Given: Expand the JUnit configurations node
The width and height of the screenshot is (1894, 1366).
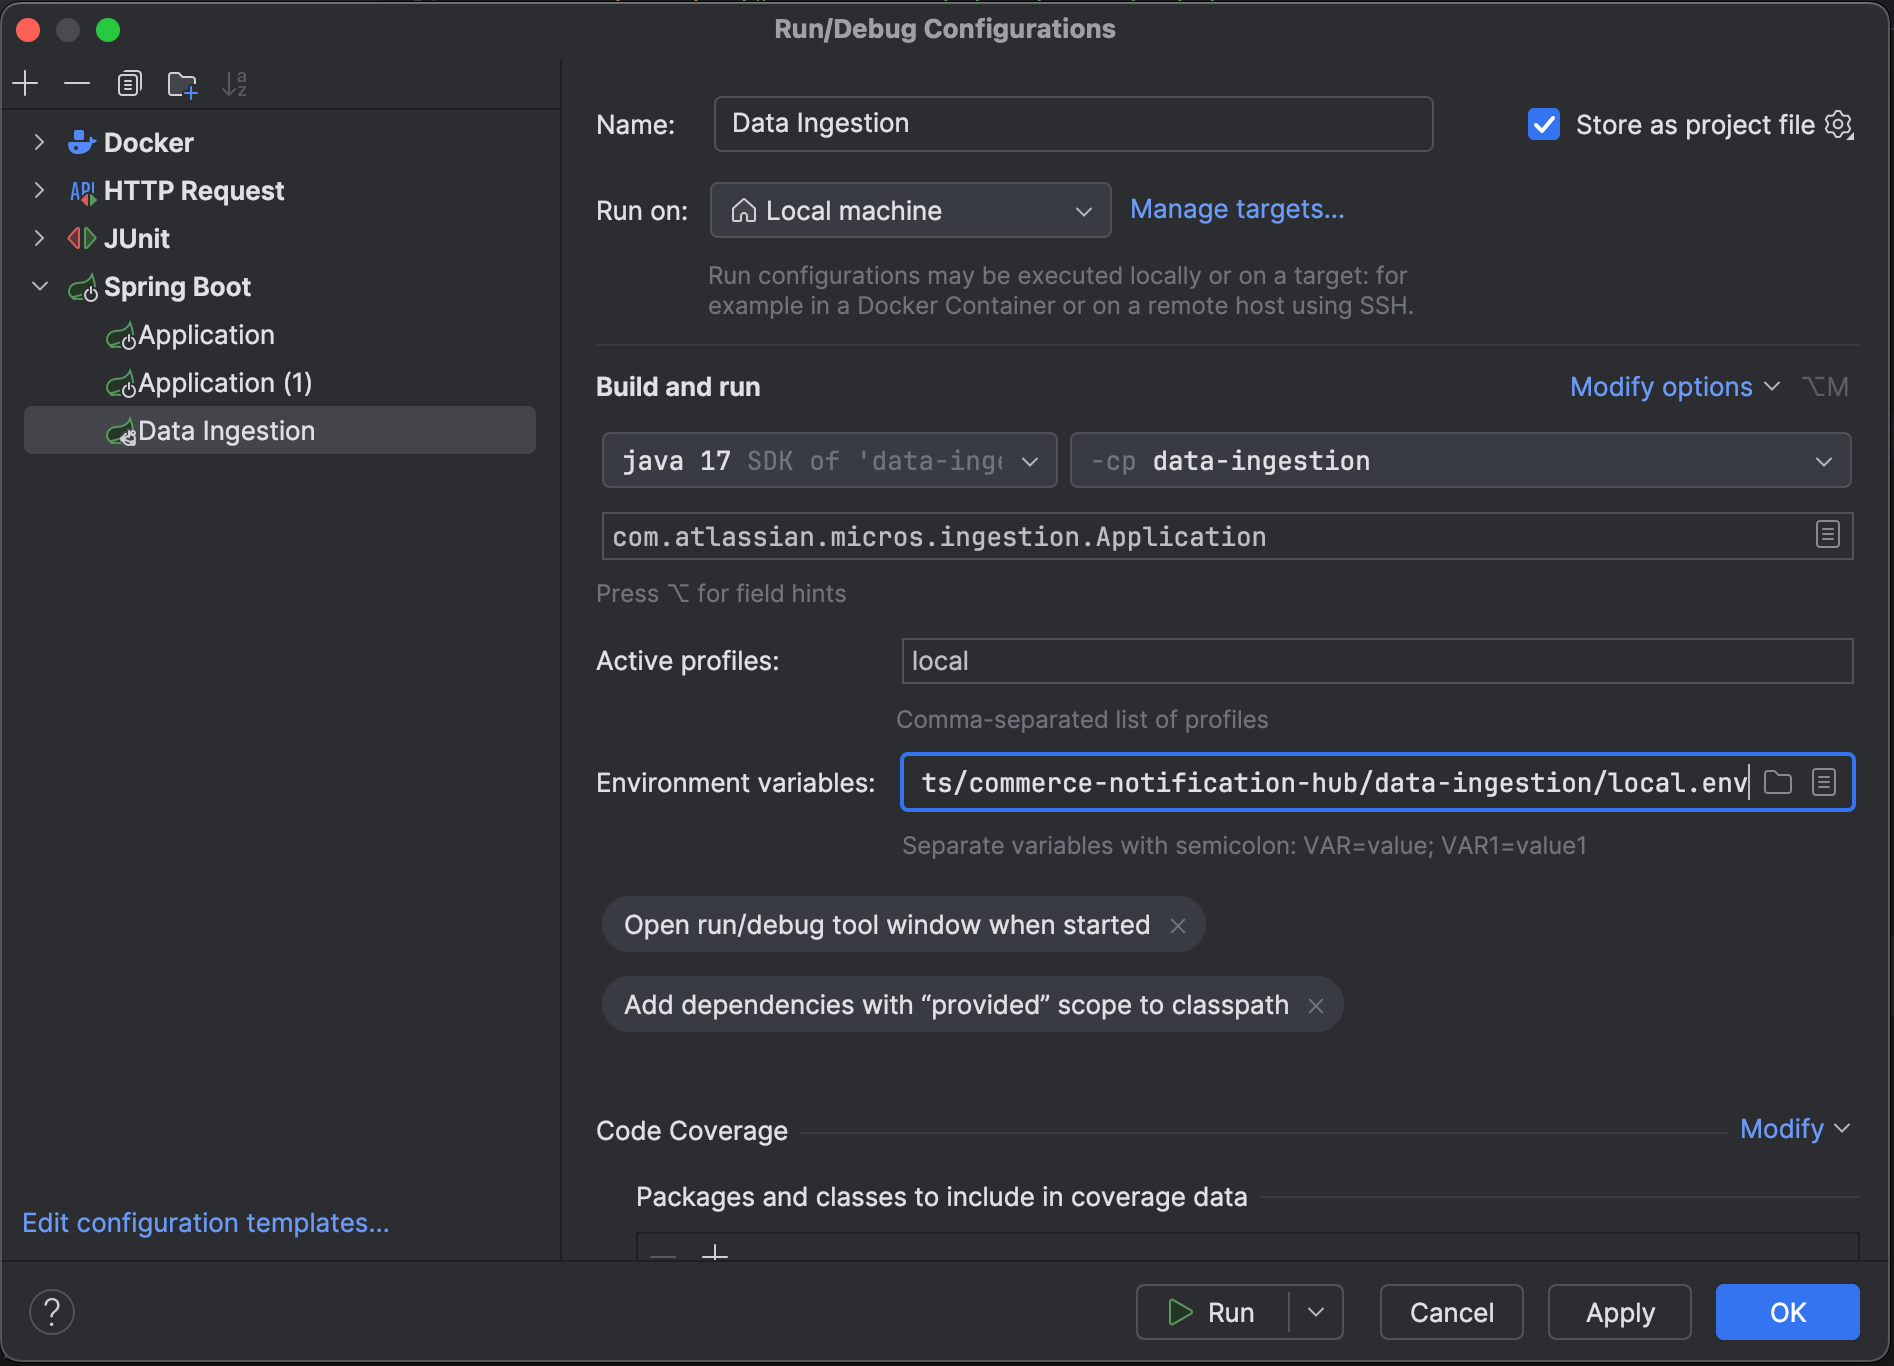Looking at the screenshot, I should (x=39, y=238).
